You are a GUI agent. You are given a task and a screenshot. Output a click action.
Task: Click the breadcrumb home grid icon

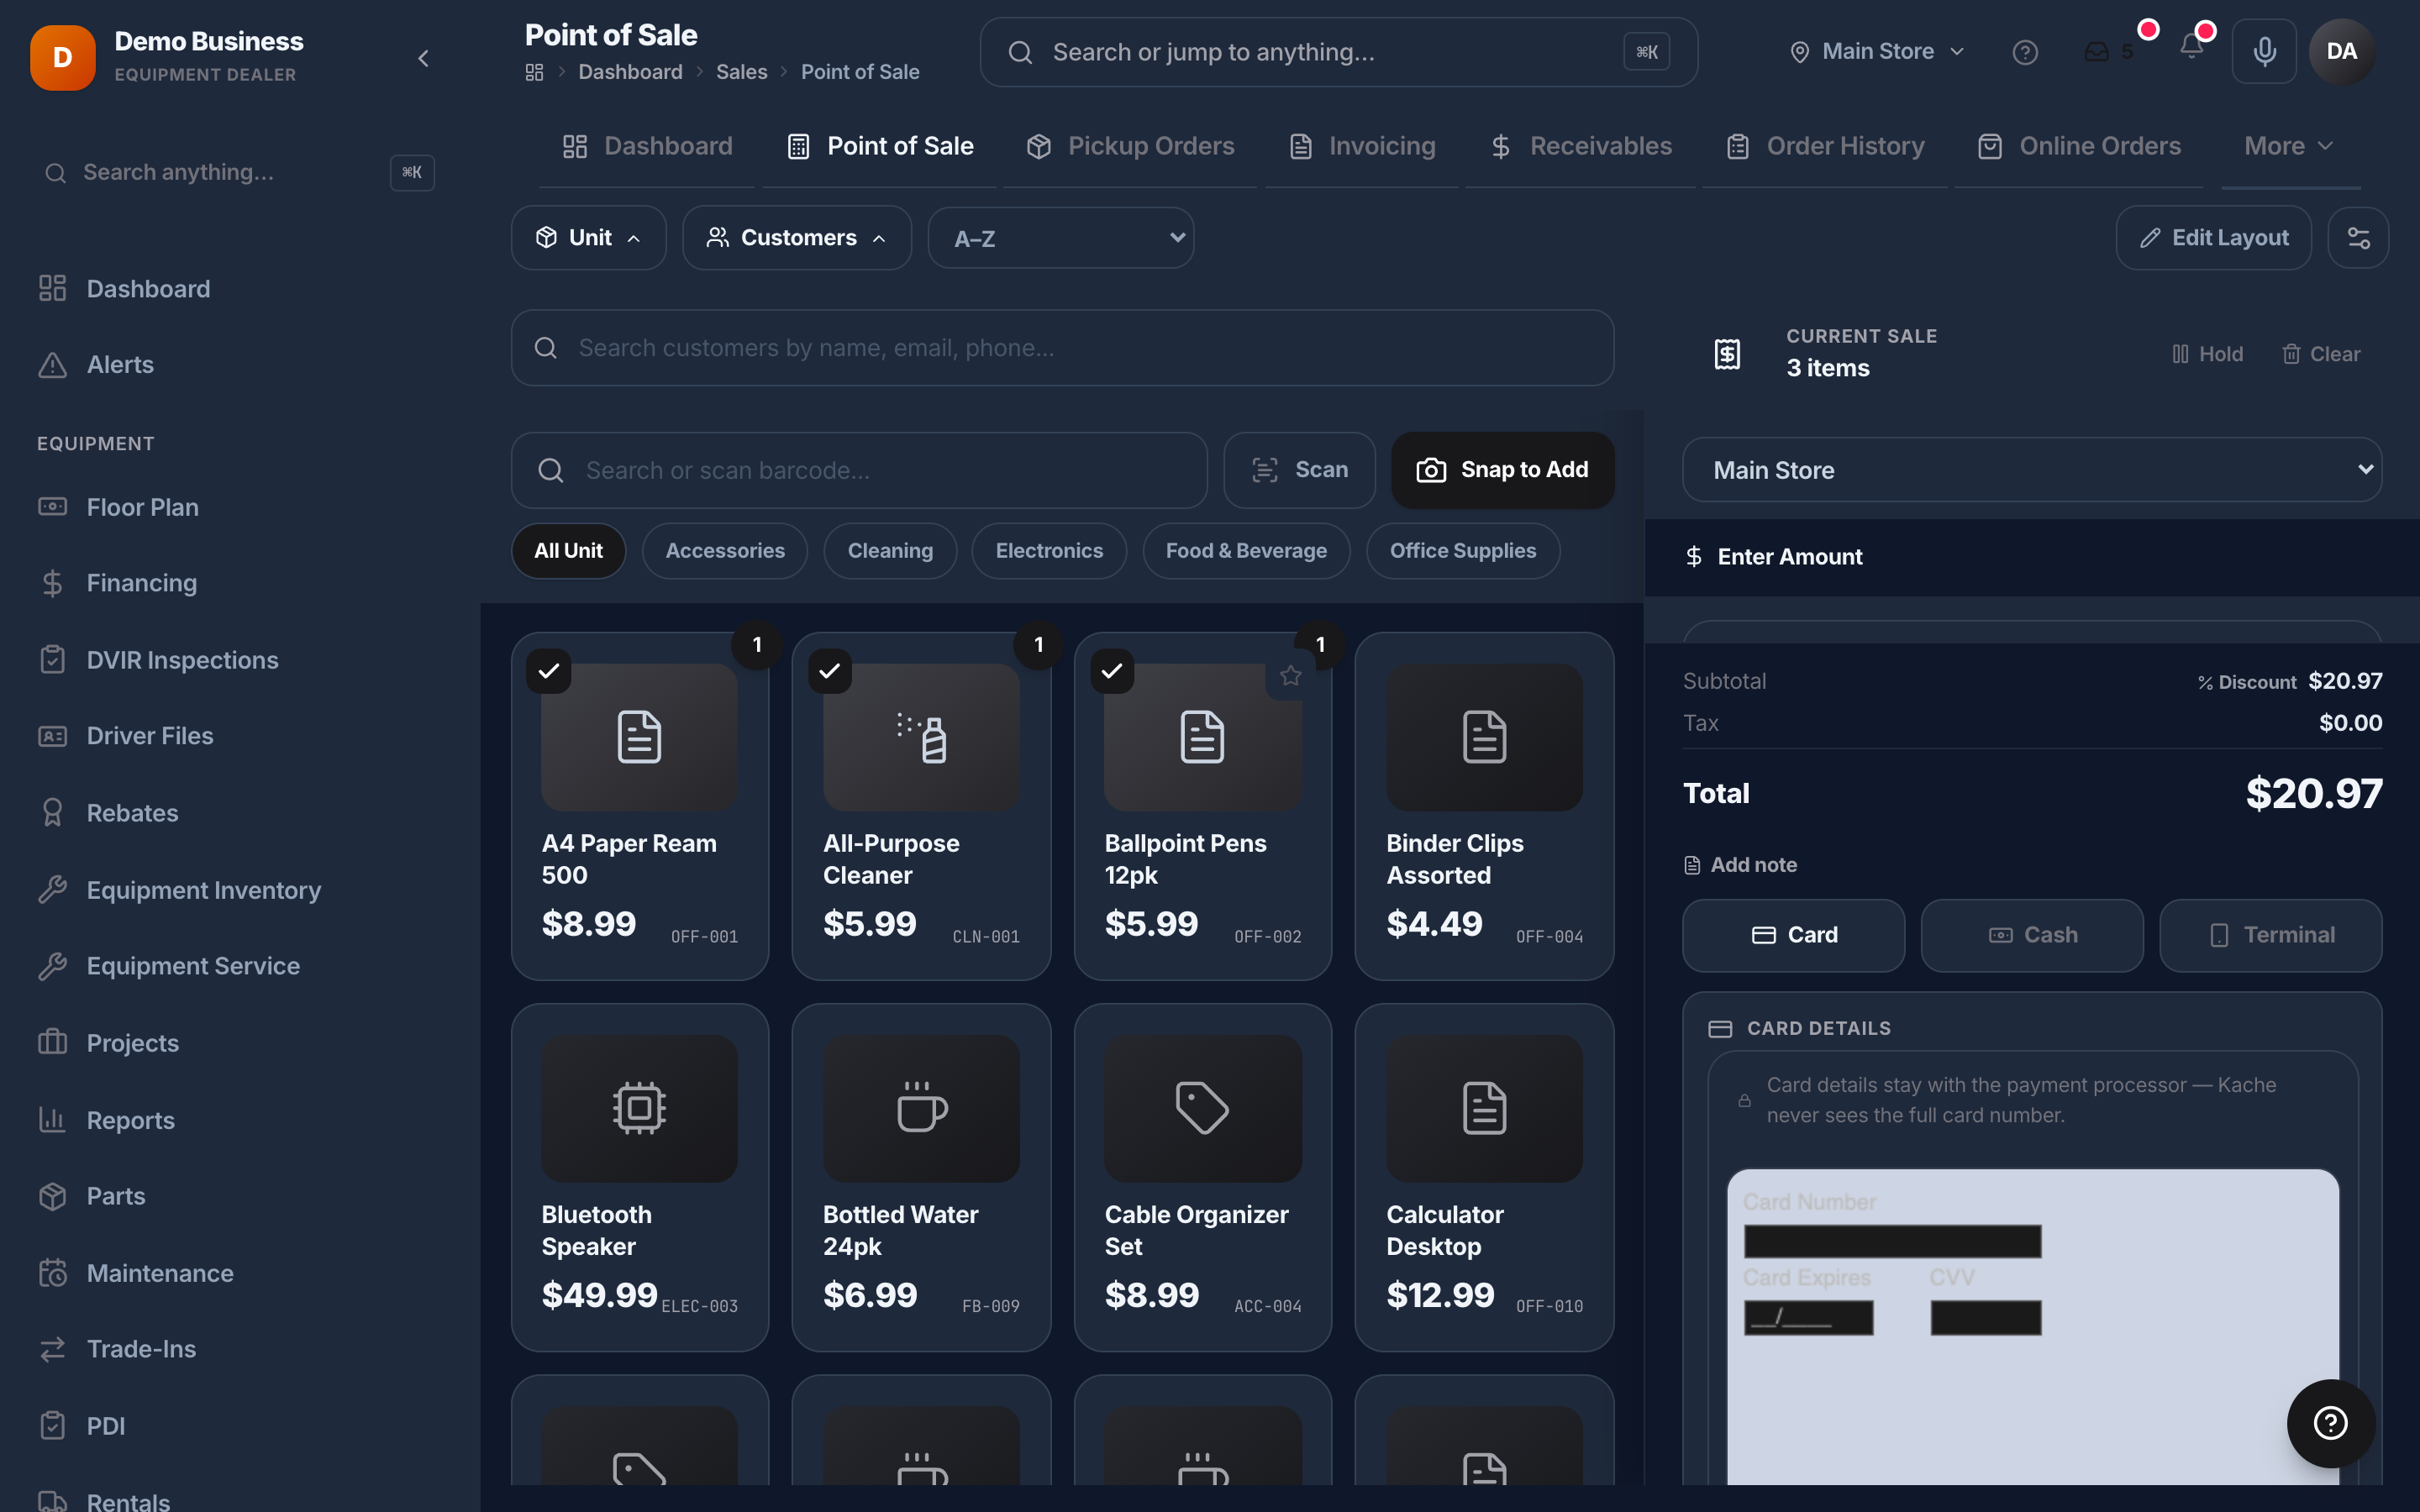[x=534, y=72]
